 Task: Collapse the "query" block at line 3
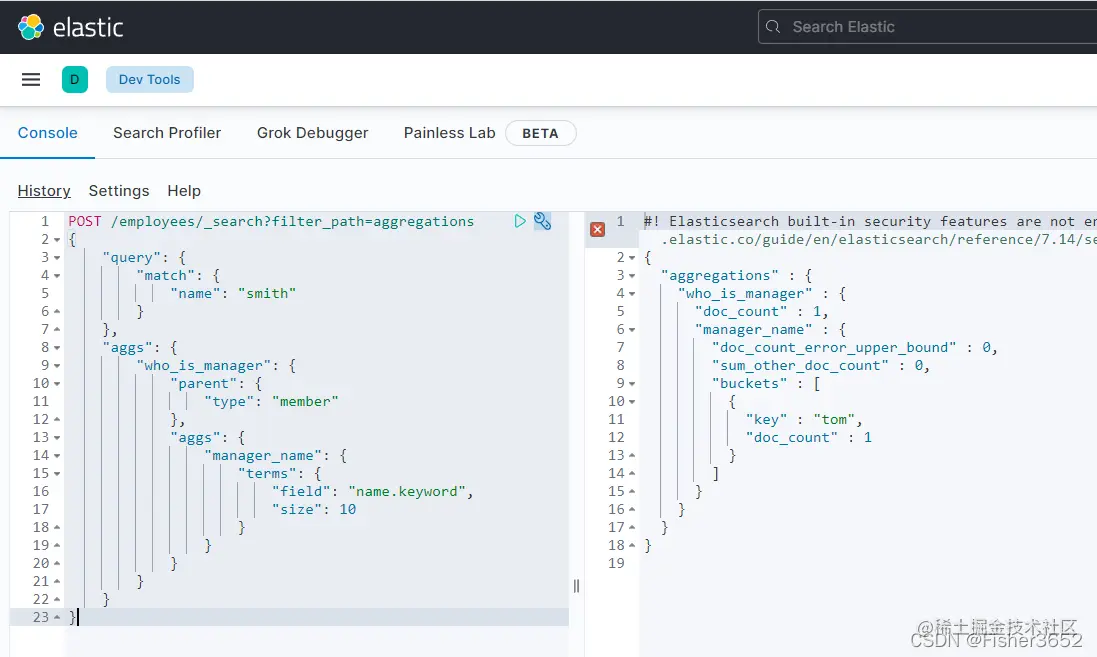point(57,258)
